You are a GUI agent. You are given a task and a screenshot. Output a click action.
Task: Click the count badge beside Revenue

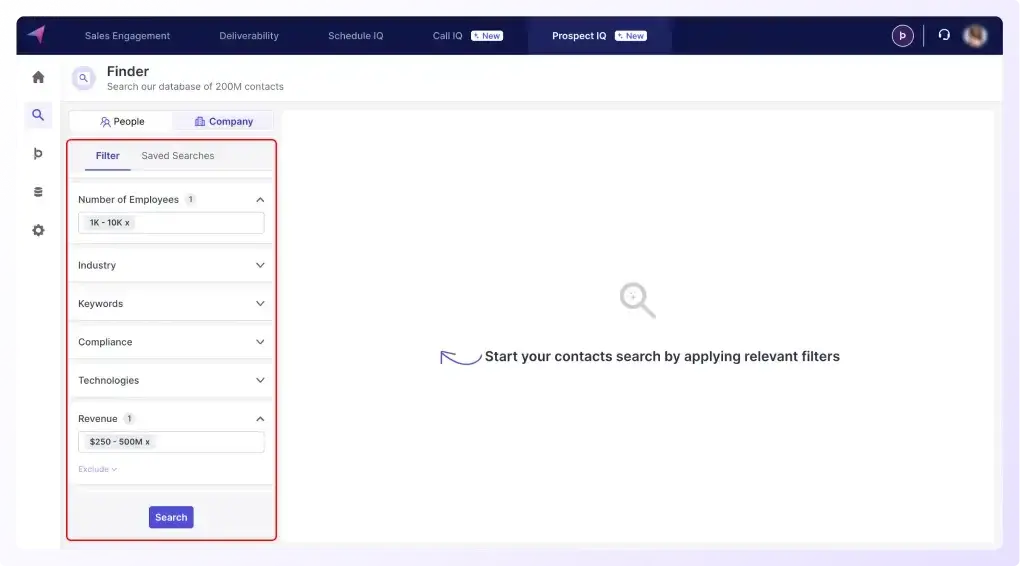click(x=129, y=419)
